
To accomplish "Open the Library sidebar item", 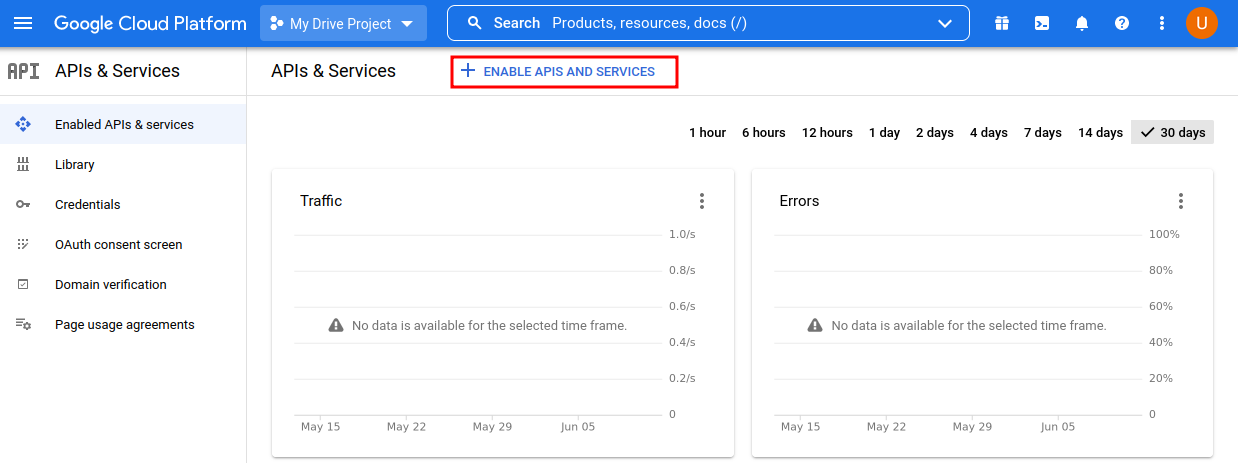I will coord(123,164).
